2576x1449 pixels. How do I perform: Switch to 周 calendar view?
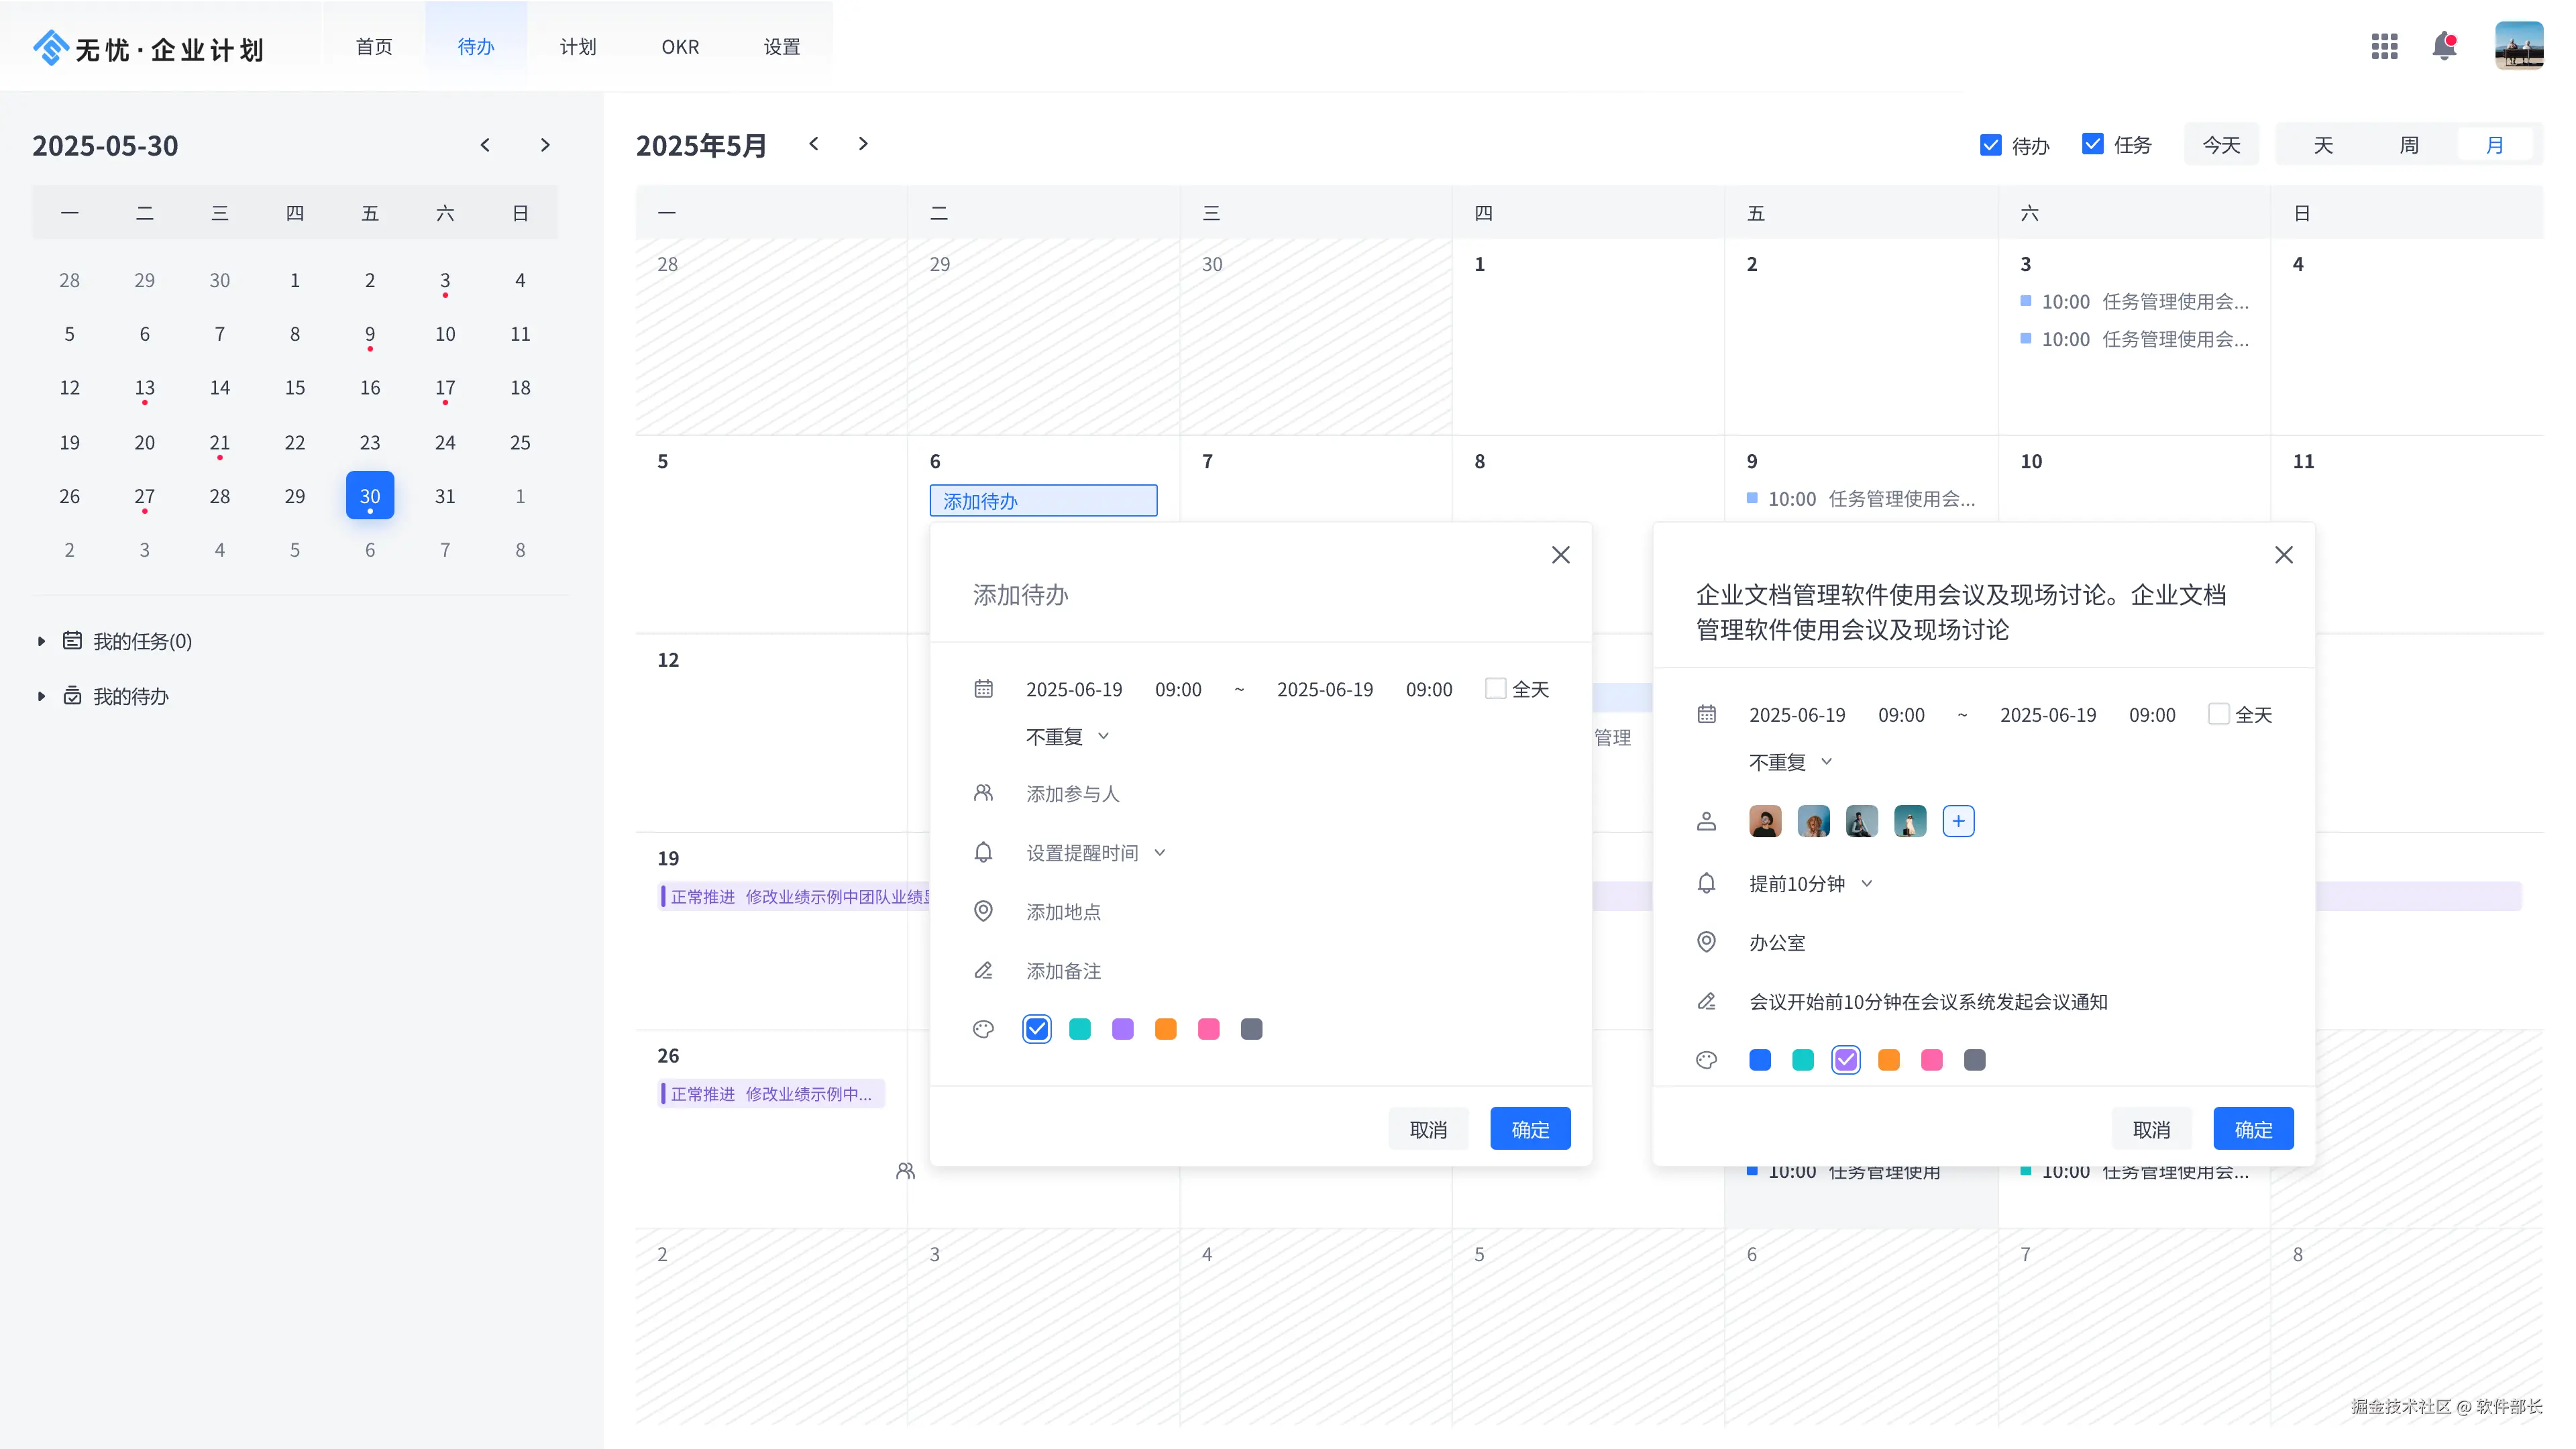[x=2409, y=145]
